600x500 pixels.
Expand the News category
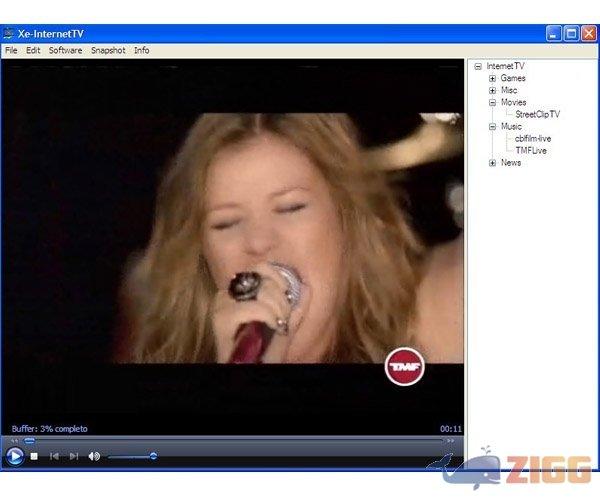pyautogui.click(x=492, y=163)
